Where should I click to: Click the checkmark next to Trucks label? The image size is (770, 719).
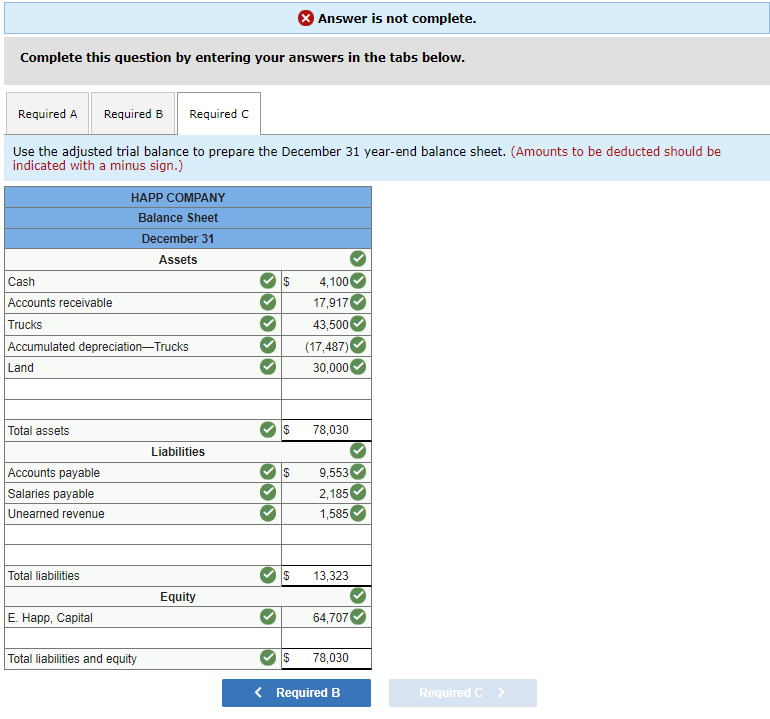tap(268, 324)
